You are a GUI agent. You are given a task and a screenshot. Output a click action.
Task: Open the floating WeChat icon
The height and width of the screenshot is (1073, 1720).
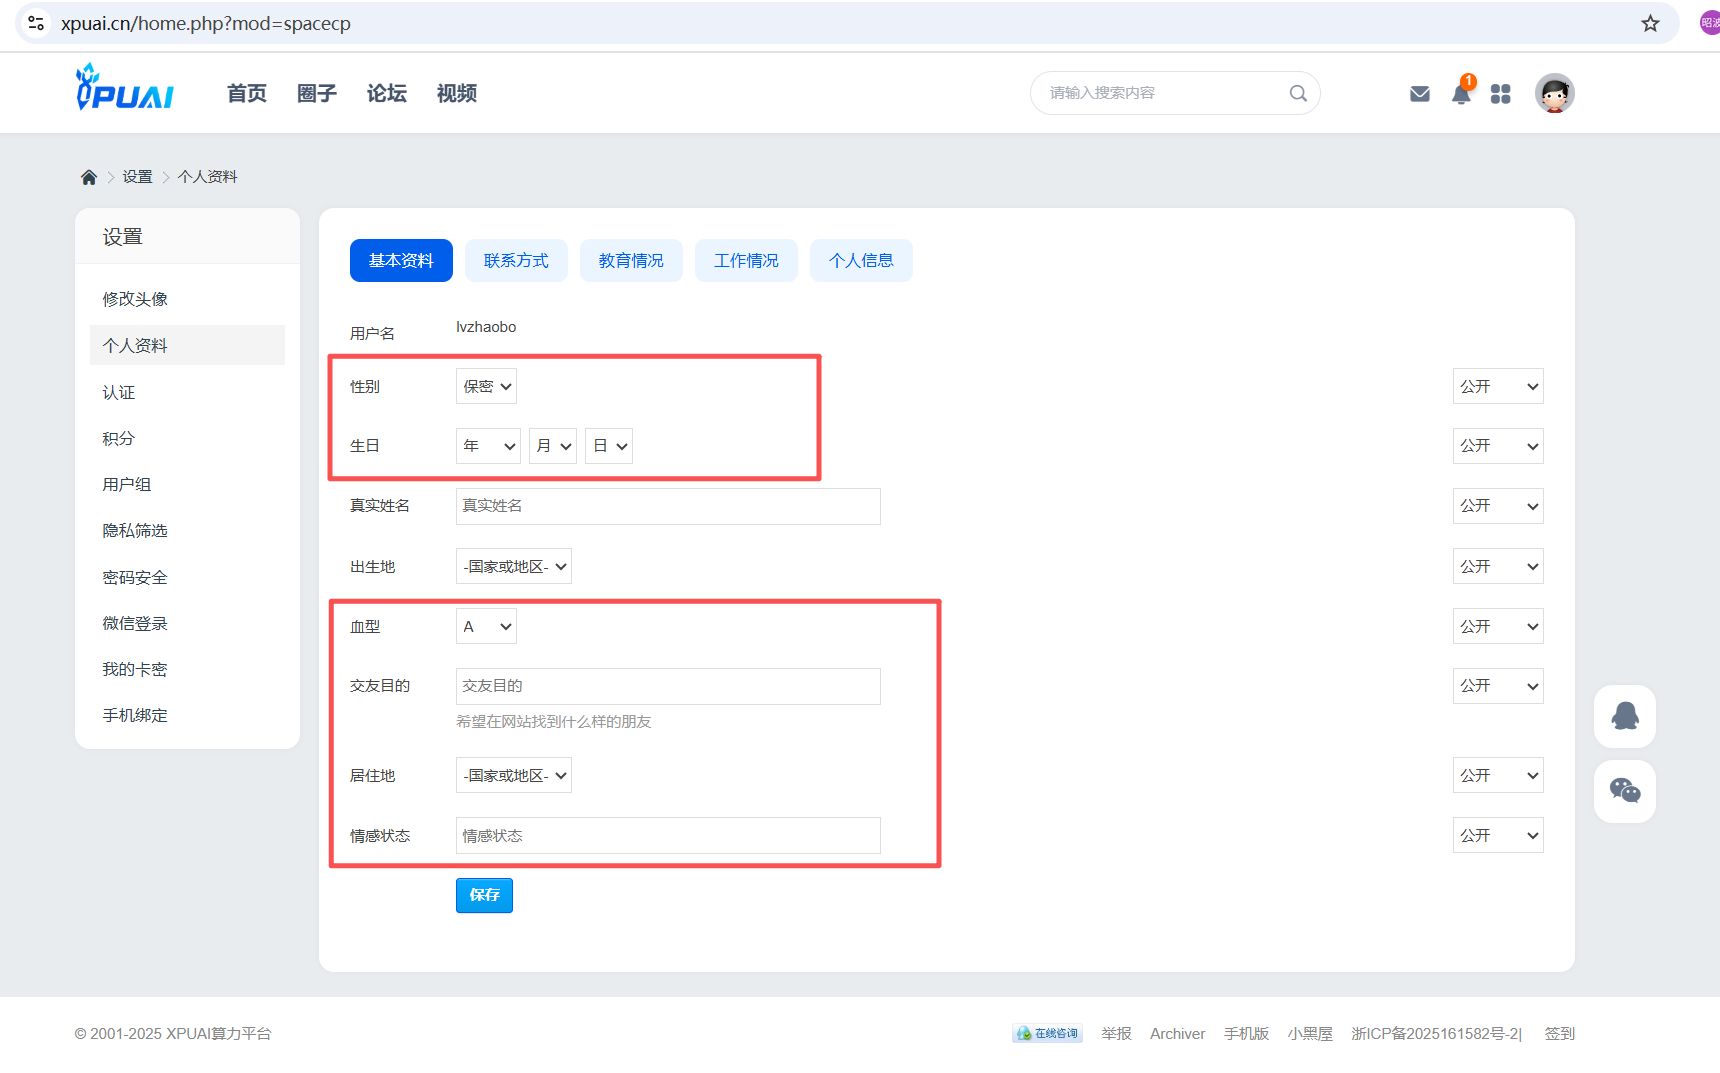pos(1624,791)
